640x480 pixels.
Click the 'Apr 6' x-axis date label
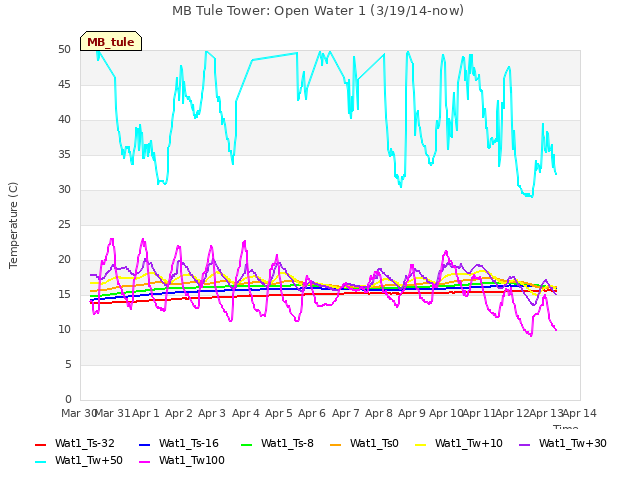coord(312,413)
